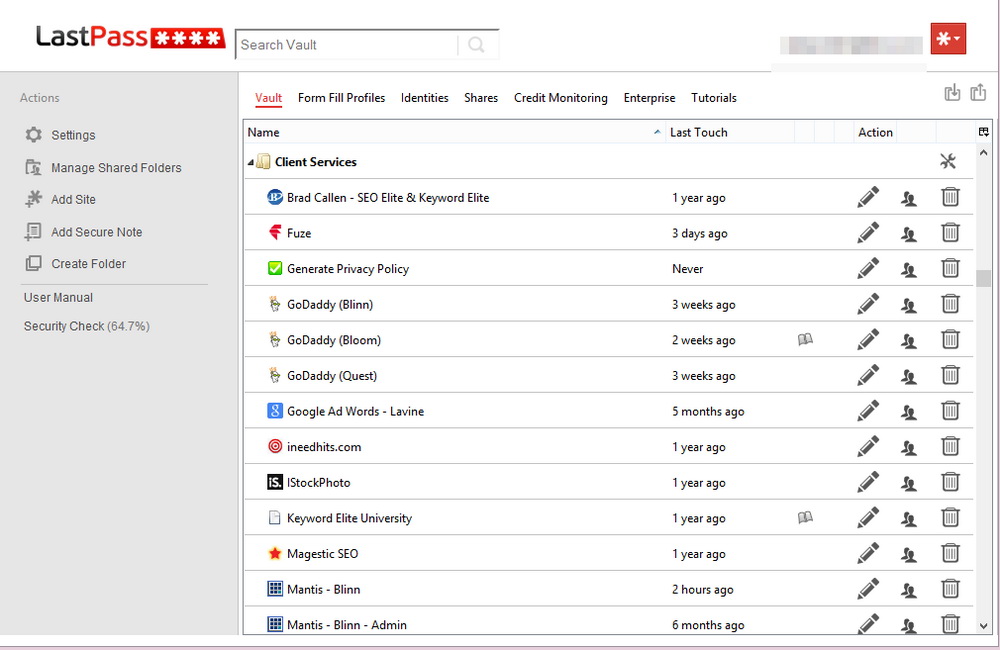Viewport: 1000px width, 650px height.
Task: Select the IStockPhoto entry name
Action: click(318, 483)
